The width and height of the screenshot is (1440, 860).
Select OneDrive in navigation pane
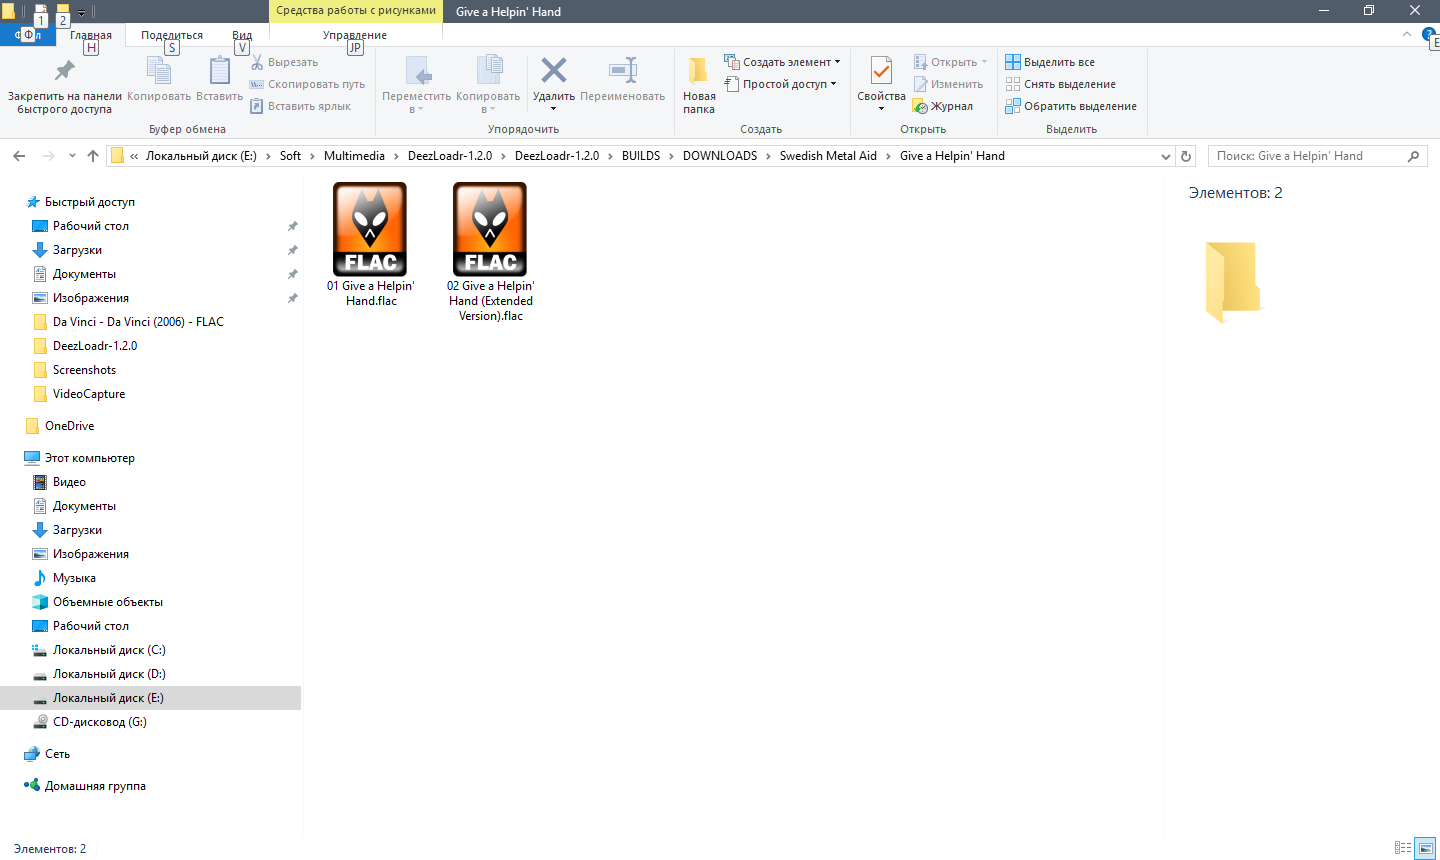[69, 426]
